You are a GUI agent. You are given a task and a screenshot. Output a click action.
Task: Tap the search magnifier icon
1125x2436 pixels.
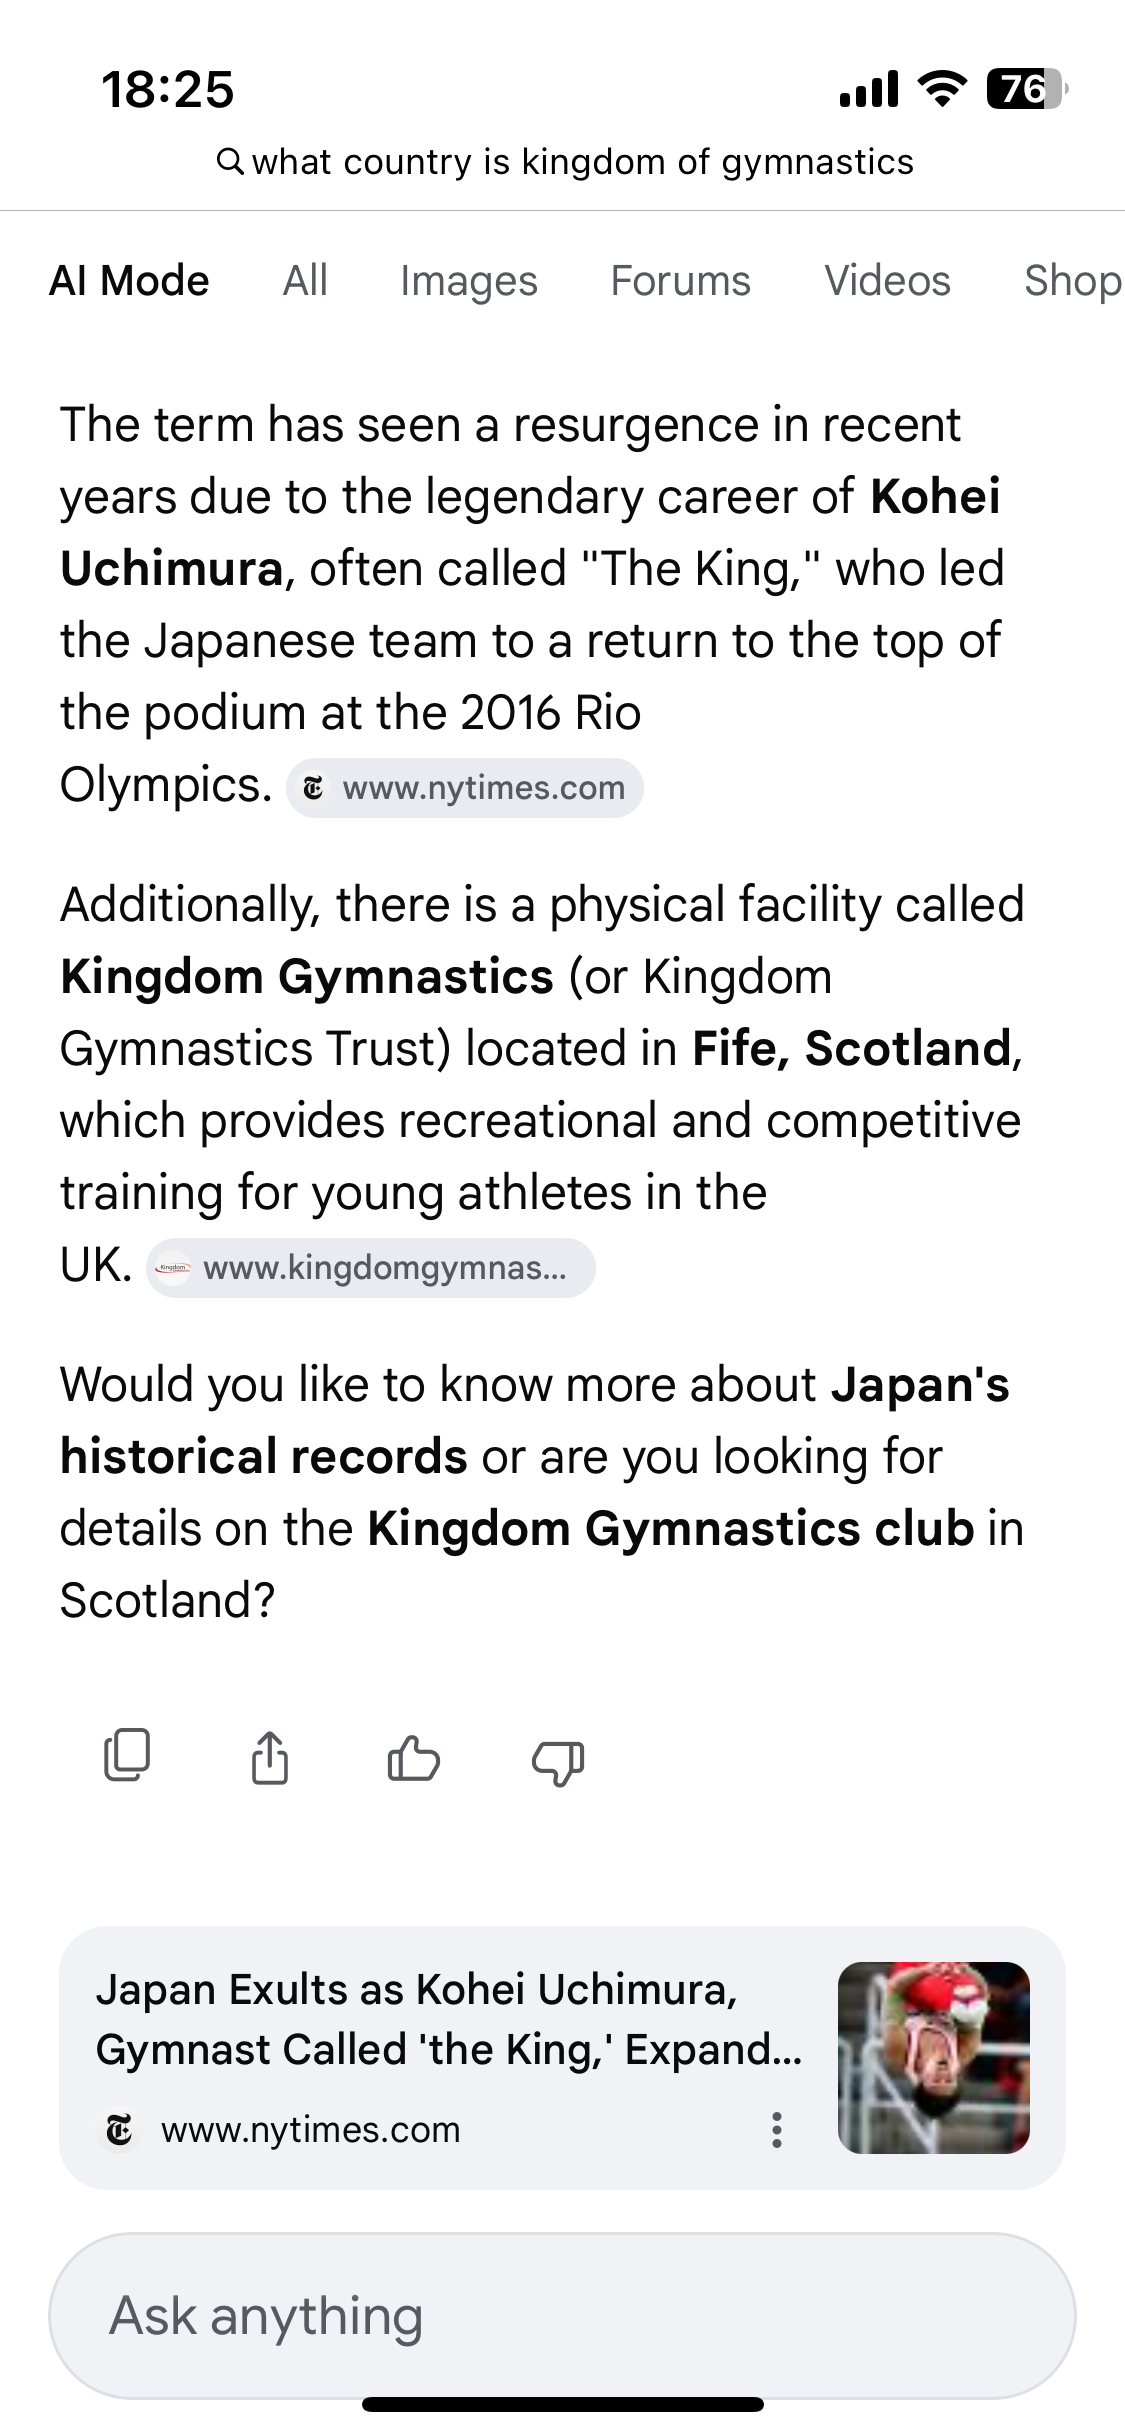(230, 161)
